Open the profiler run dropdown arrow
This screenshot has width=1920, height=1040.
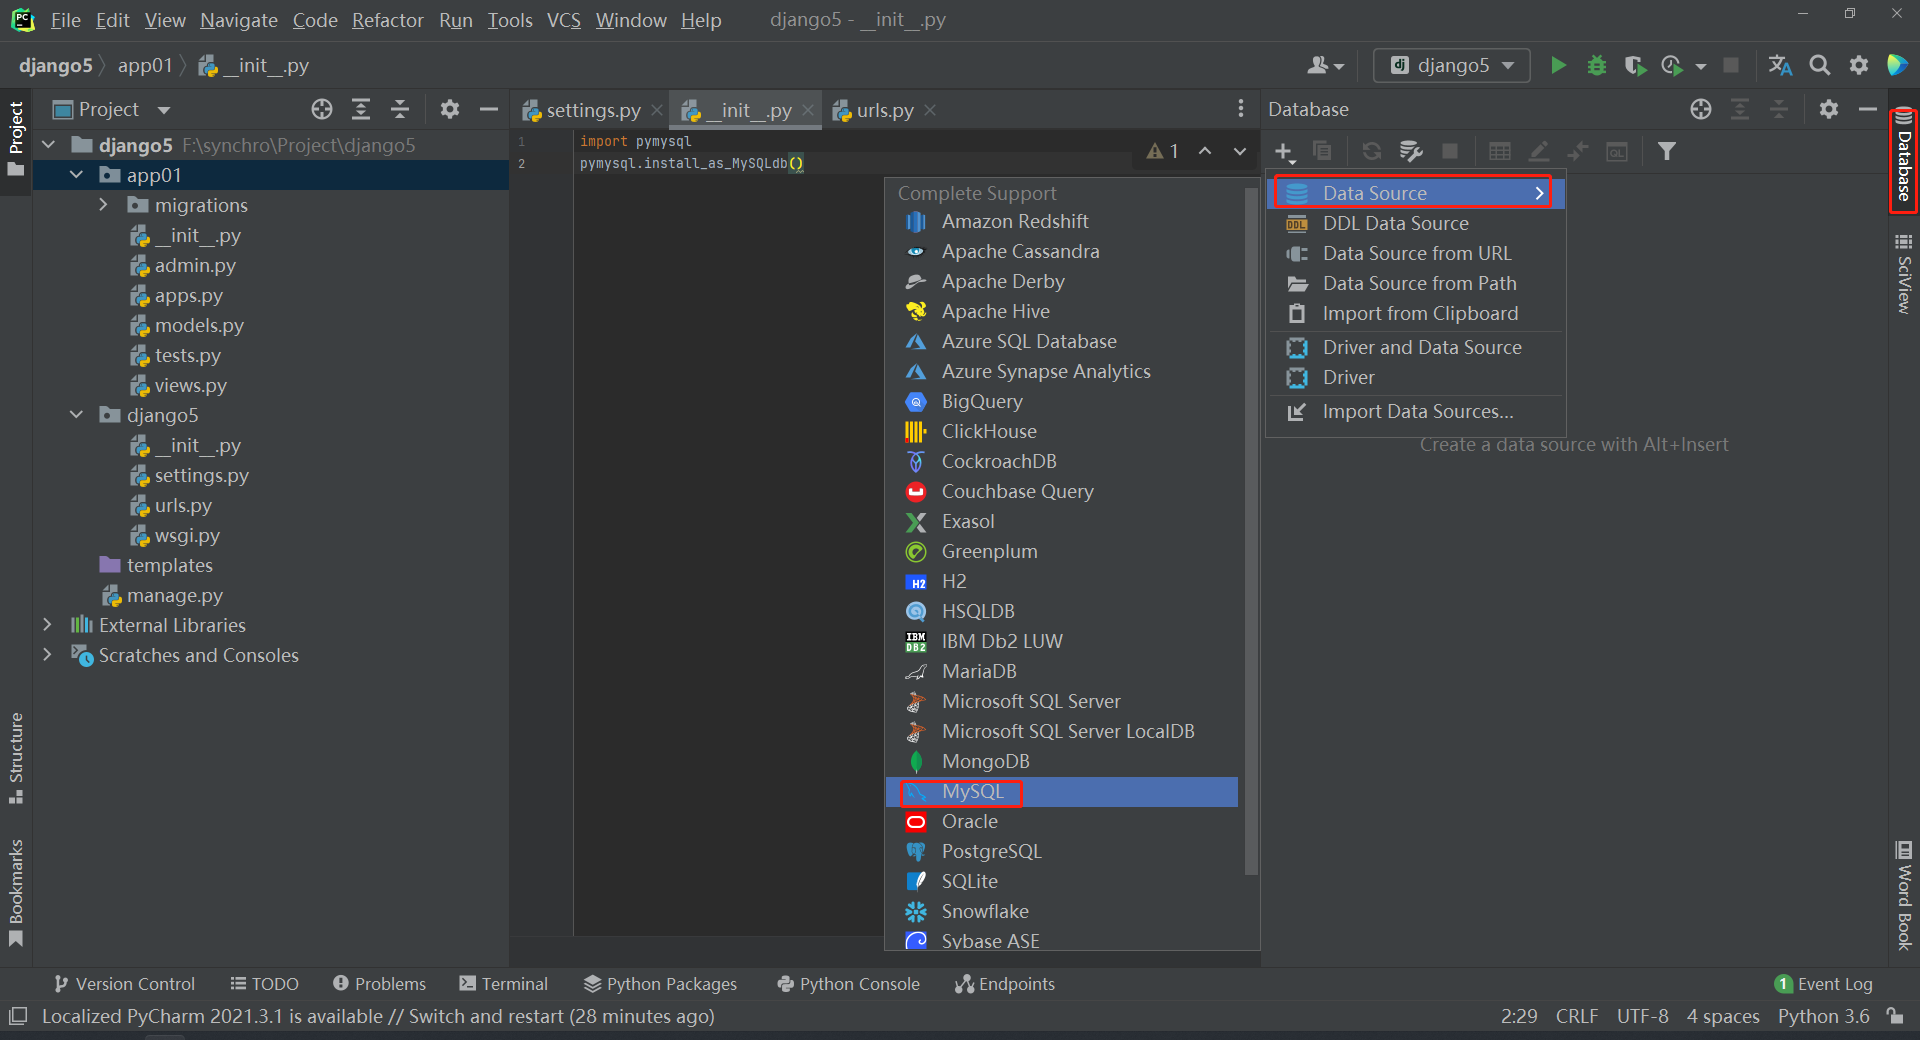point(1701,67)
